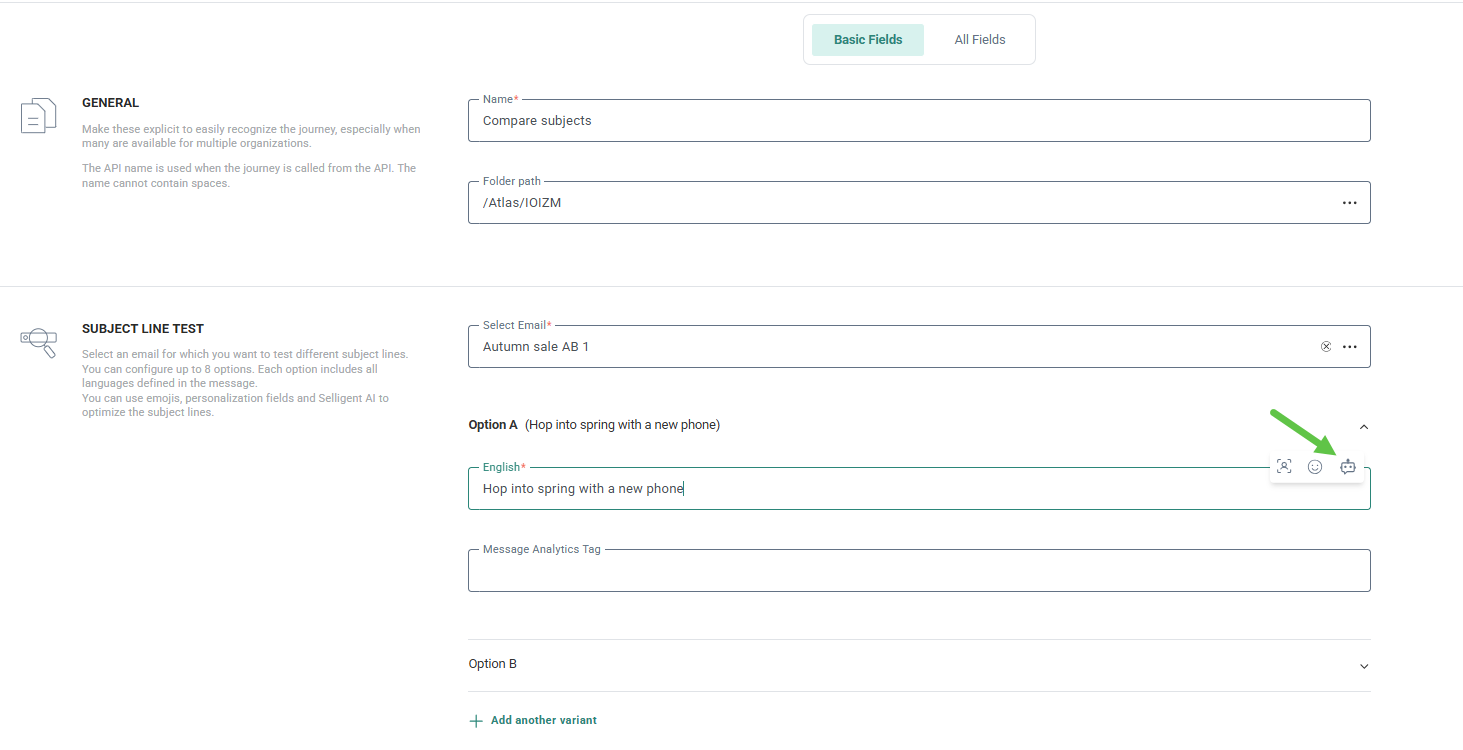This screenshot has height=750, width=1463.
Task: Switch to the All Fields tab
Action: [x=979, y=40]
